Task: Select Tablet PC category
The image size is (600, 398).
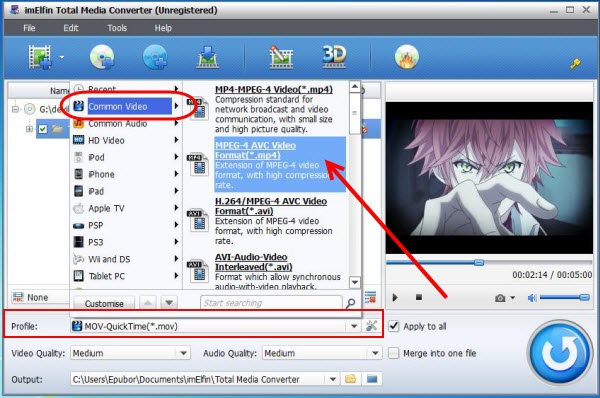Action: click(x=126, y=276)
